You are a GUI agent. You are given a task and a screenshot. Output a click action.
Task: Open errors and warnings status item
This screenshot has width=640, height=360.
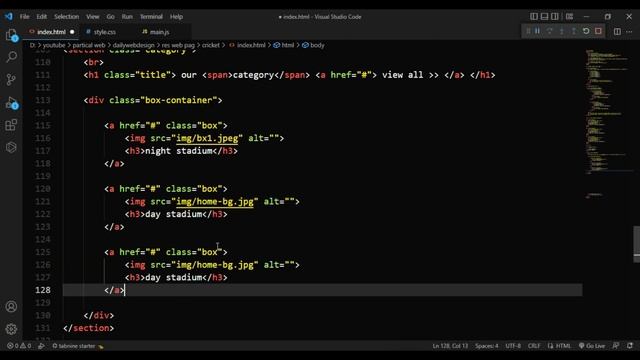pos(19,346)
